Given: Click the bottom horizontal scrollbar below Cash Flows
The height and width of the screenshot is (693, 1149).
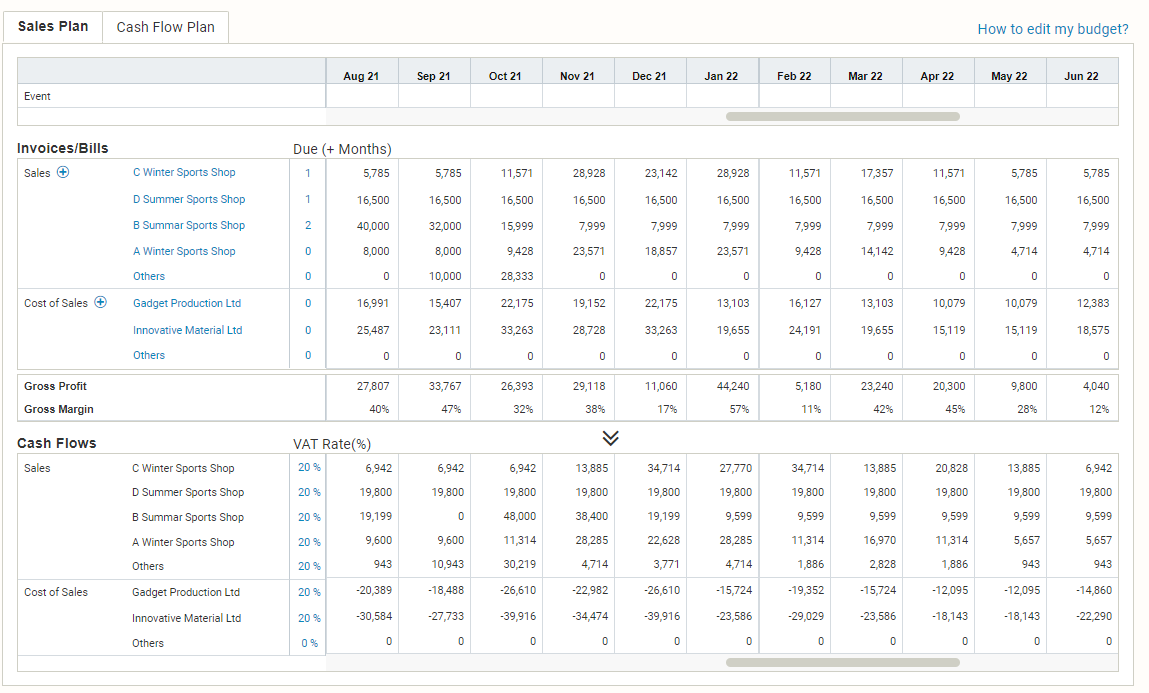Looking at the screenshot, I should coord(843,662).
